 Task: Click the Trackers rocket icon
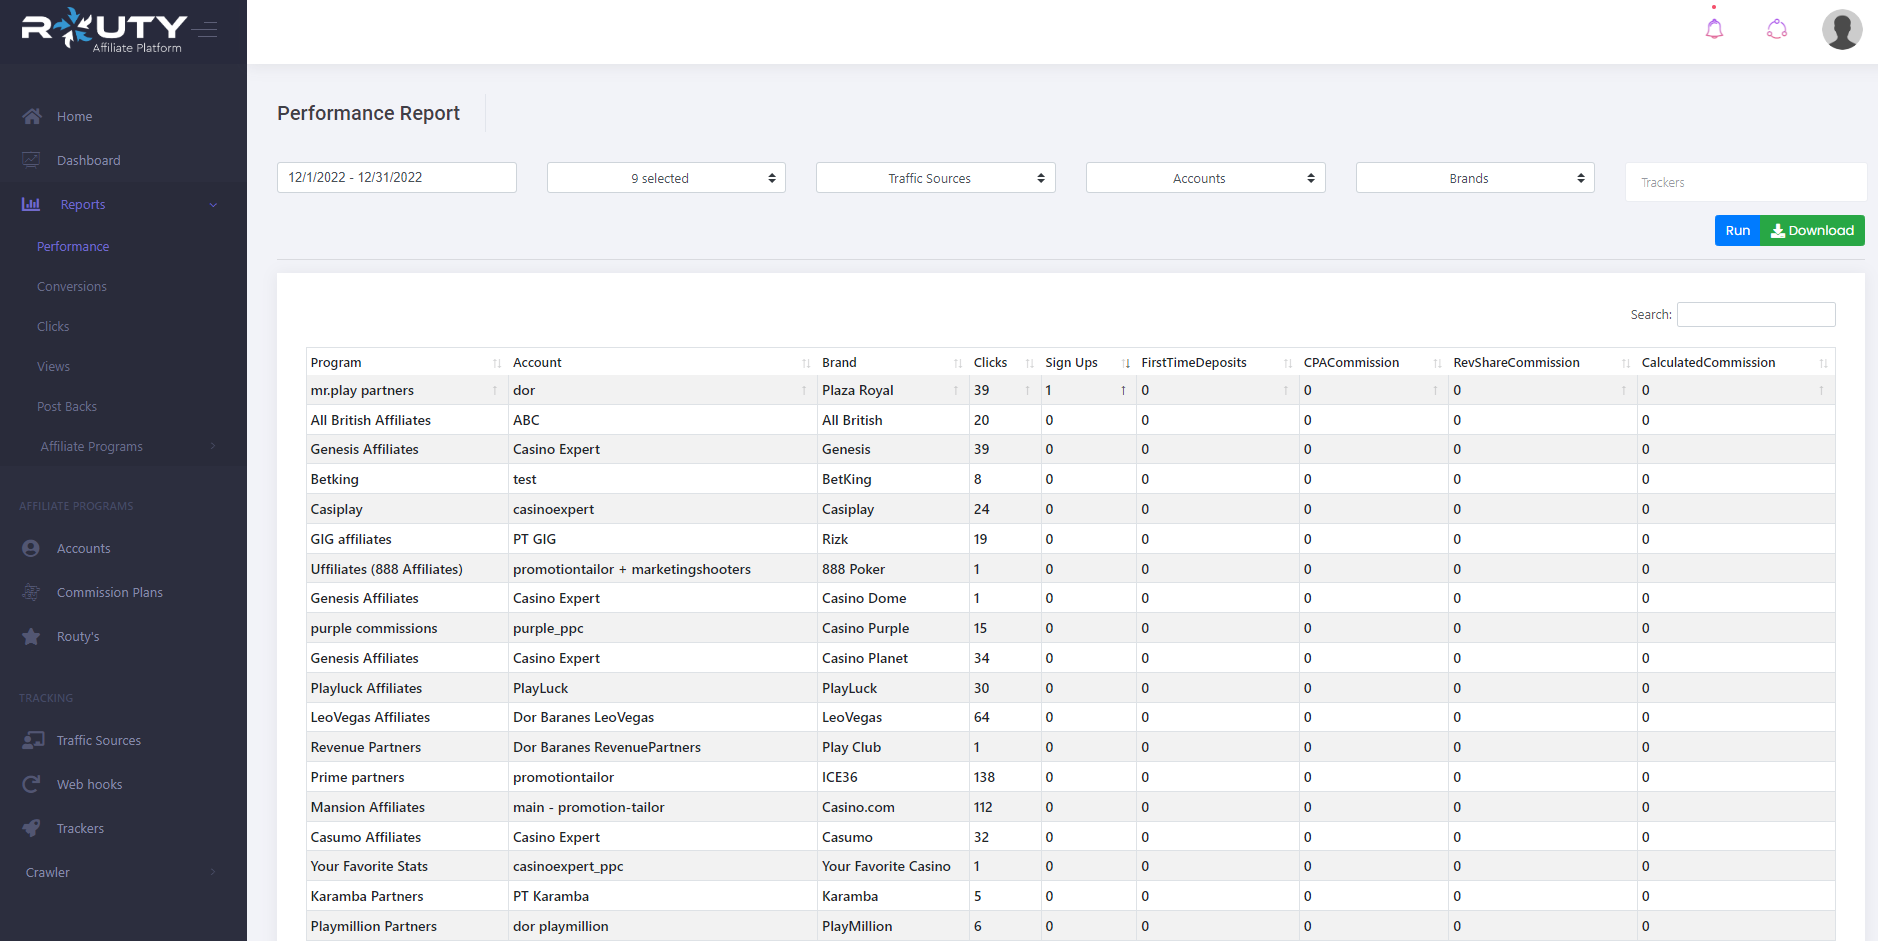32,828
